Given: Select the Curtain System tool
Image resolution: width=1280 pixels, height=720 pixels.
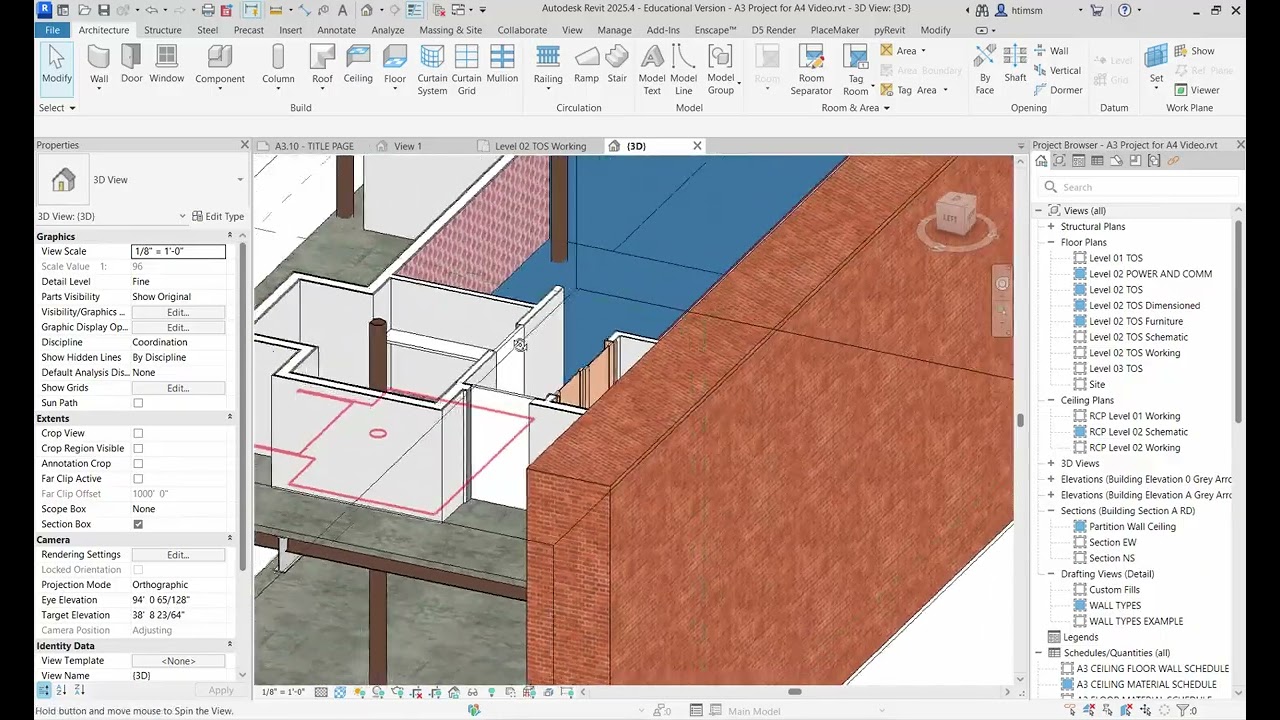Looking at the screenshot, I should point(432,70).
